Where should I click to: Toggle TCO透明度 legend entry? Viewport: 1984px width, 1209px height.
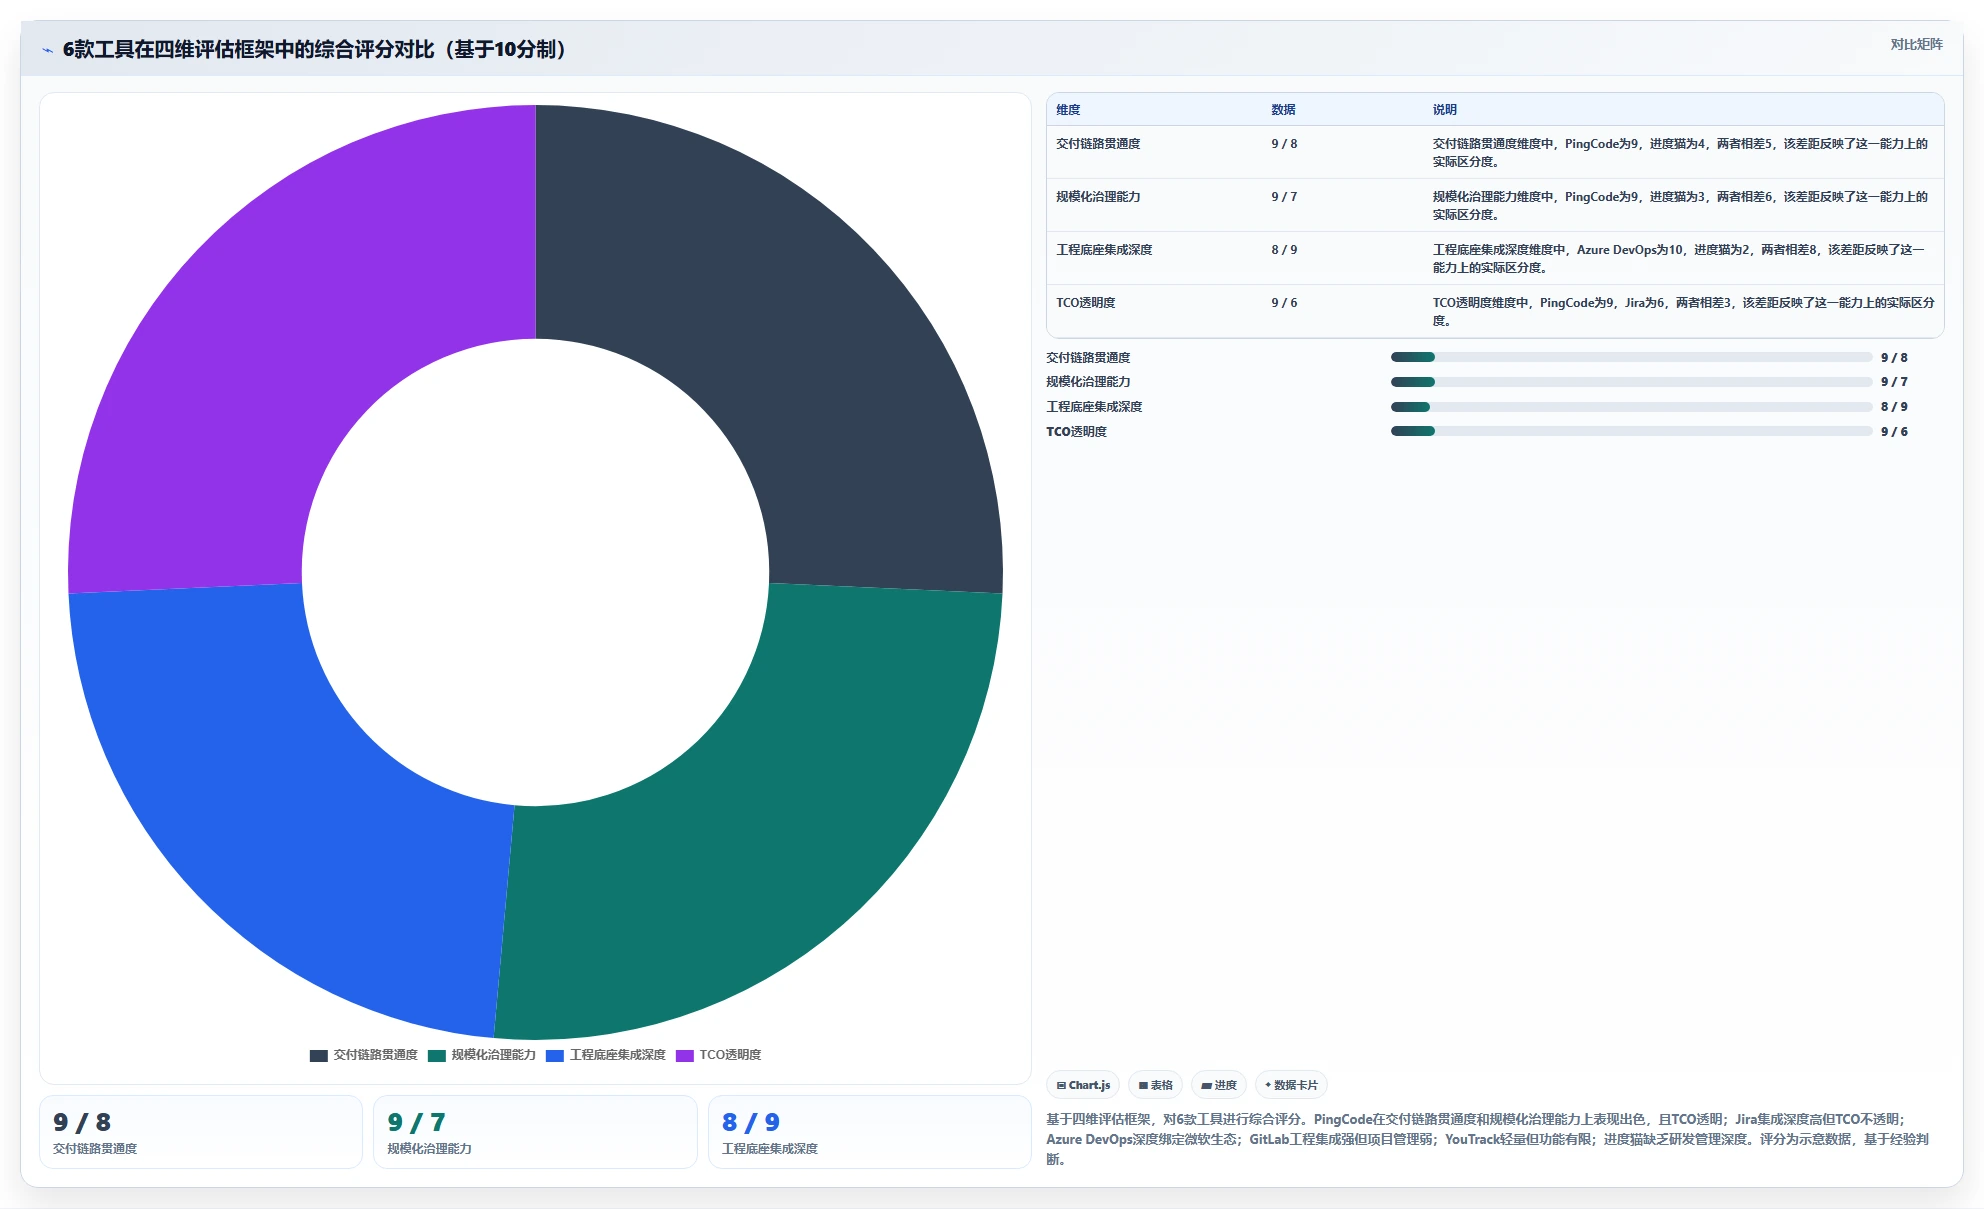719,1055
